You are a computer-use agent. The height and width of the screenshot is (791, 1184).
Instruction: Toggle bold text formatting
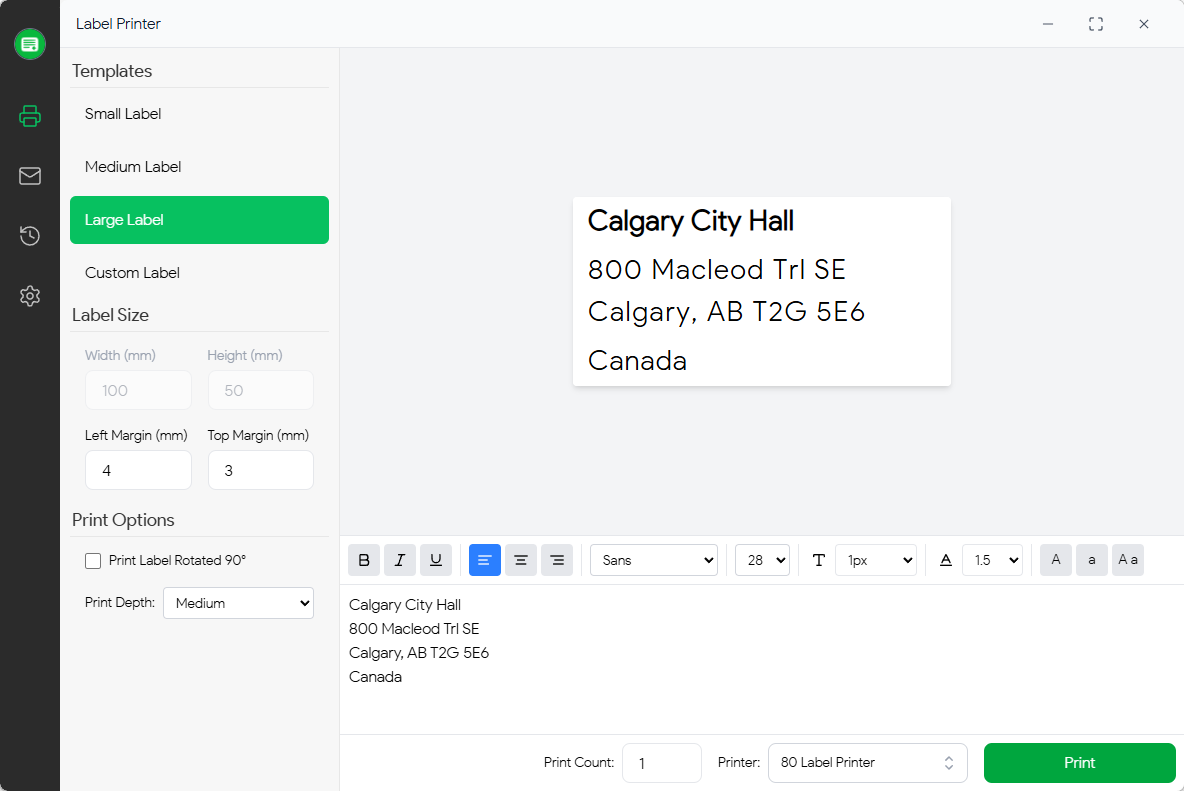tap(364, 560)
